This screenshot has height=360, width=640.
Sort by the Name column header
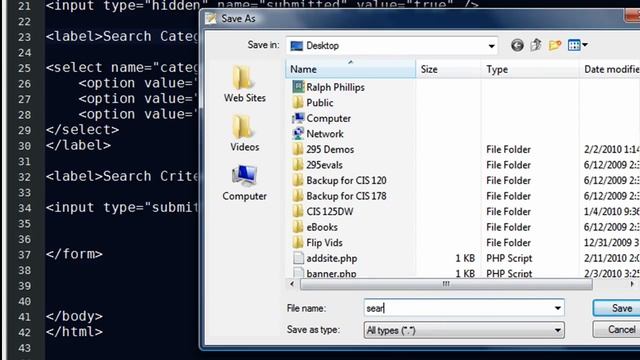[x=351, y=69]
